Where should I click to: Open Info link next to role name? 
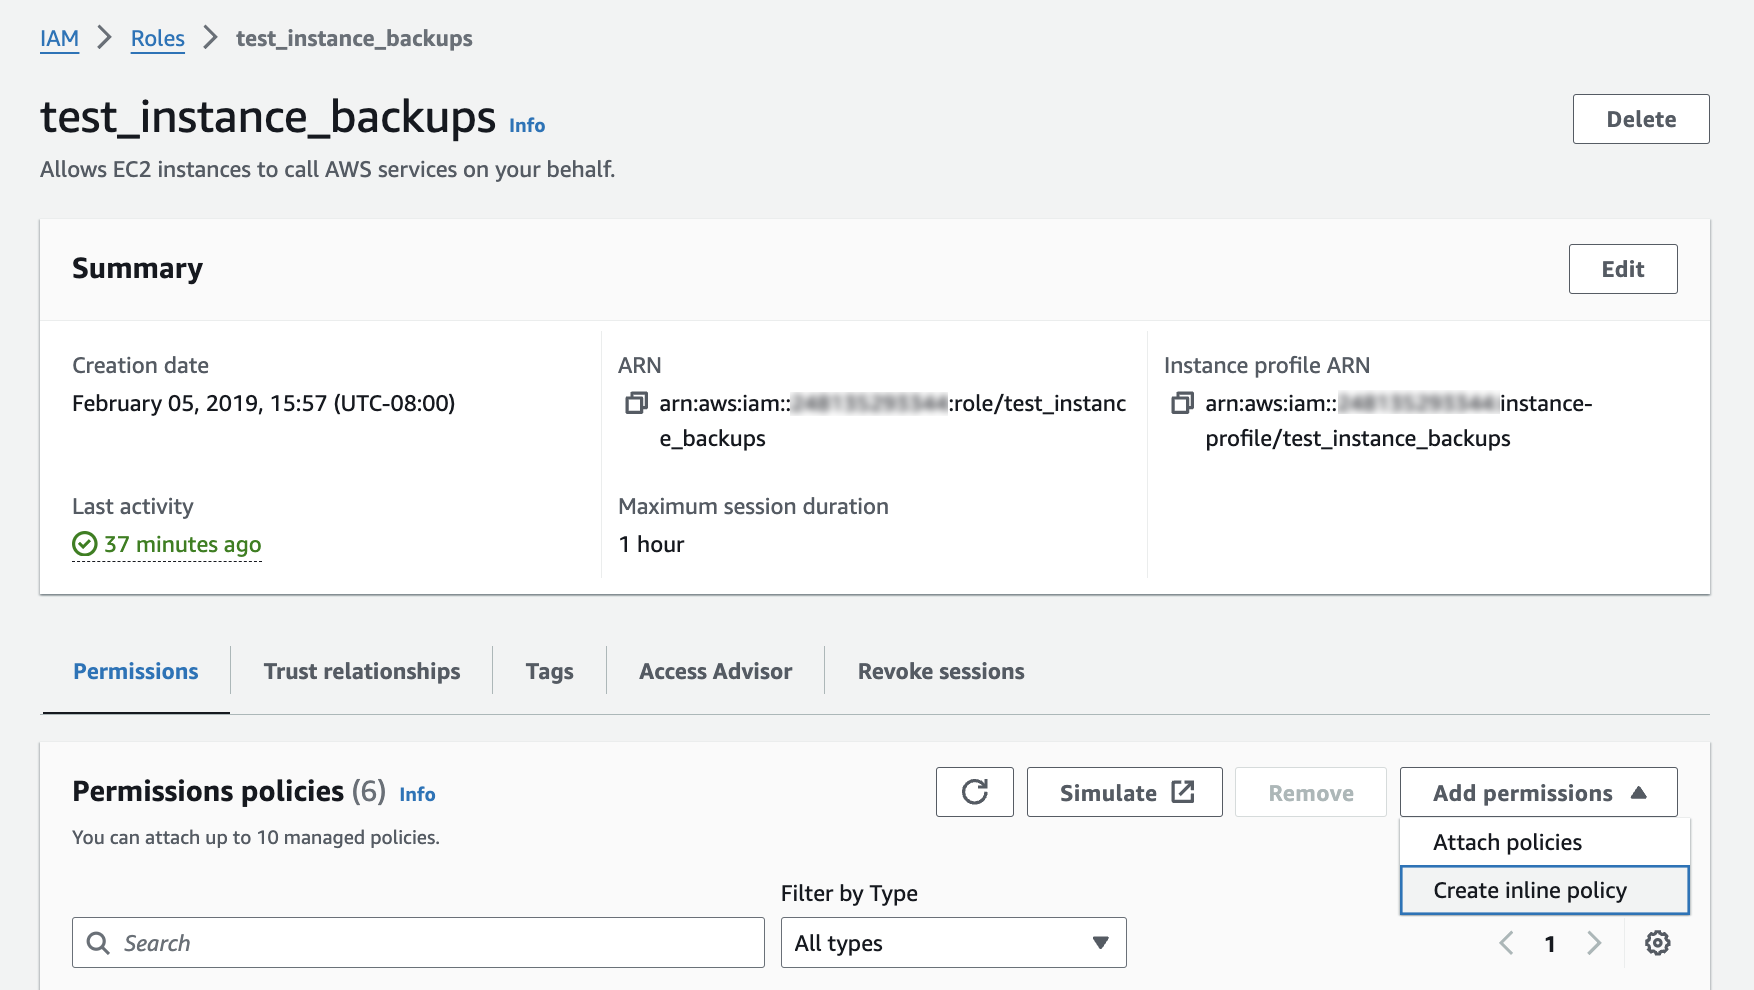[527, 125]
